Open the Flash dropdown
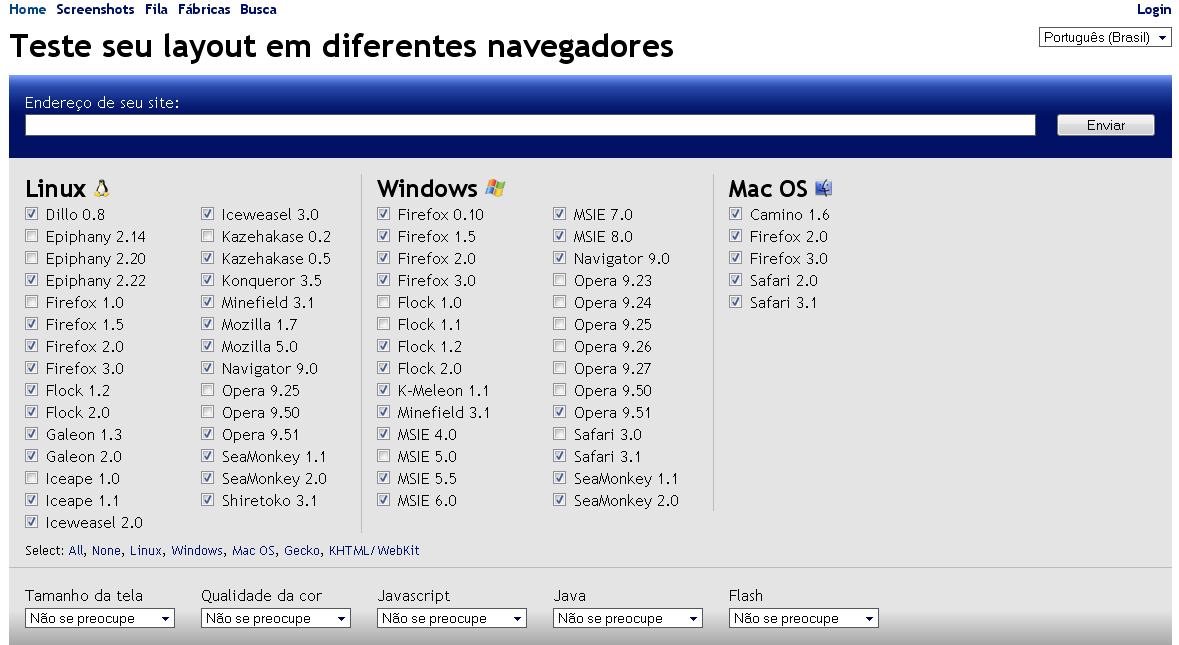Viewport: 1179px width, 645px height. [804, 618]
